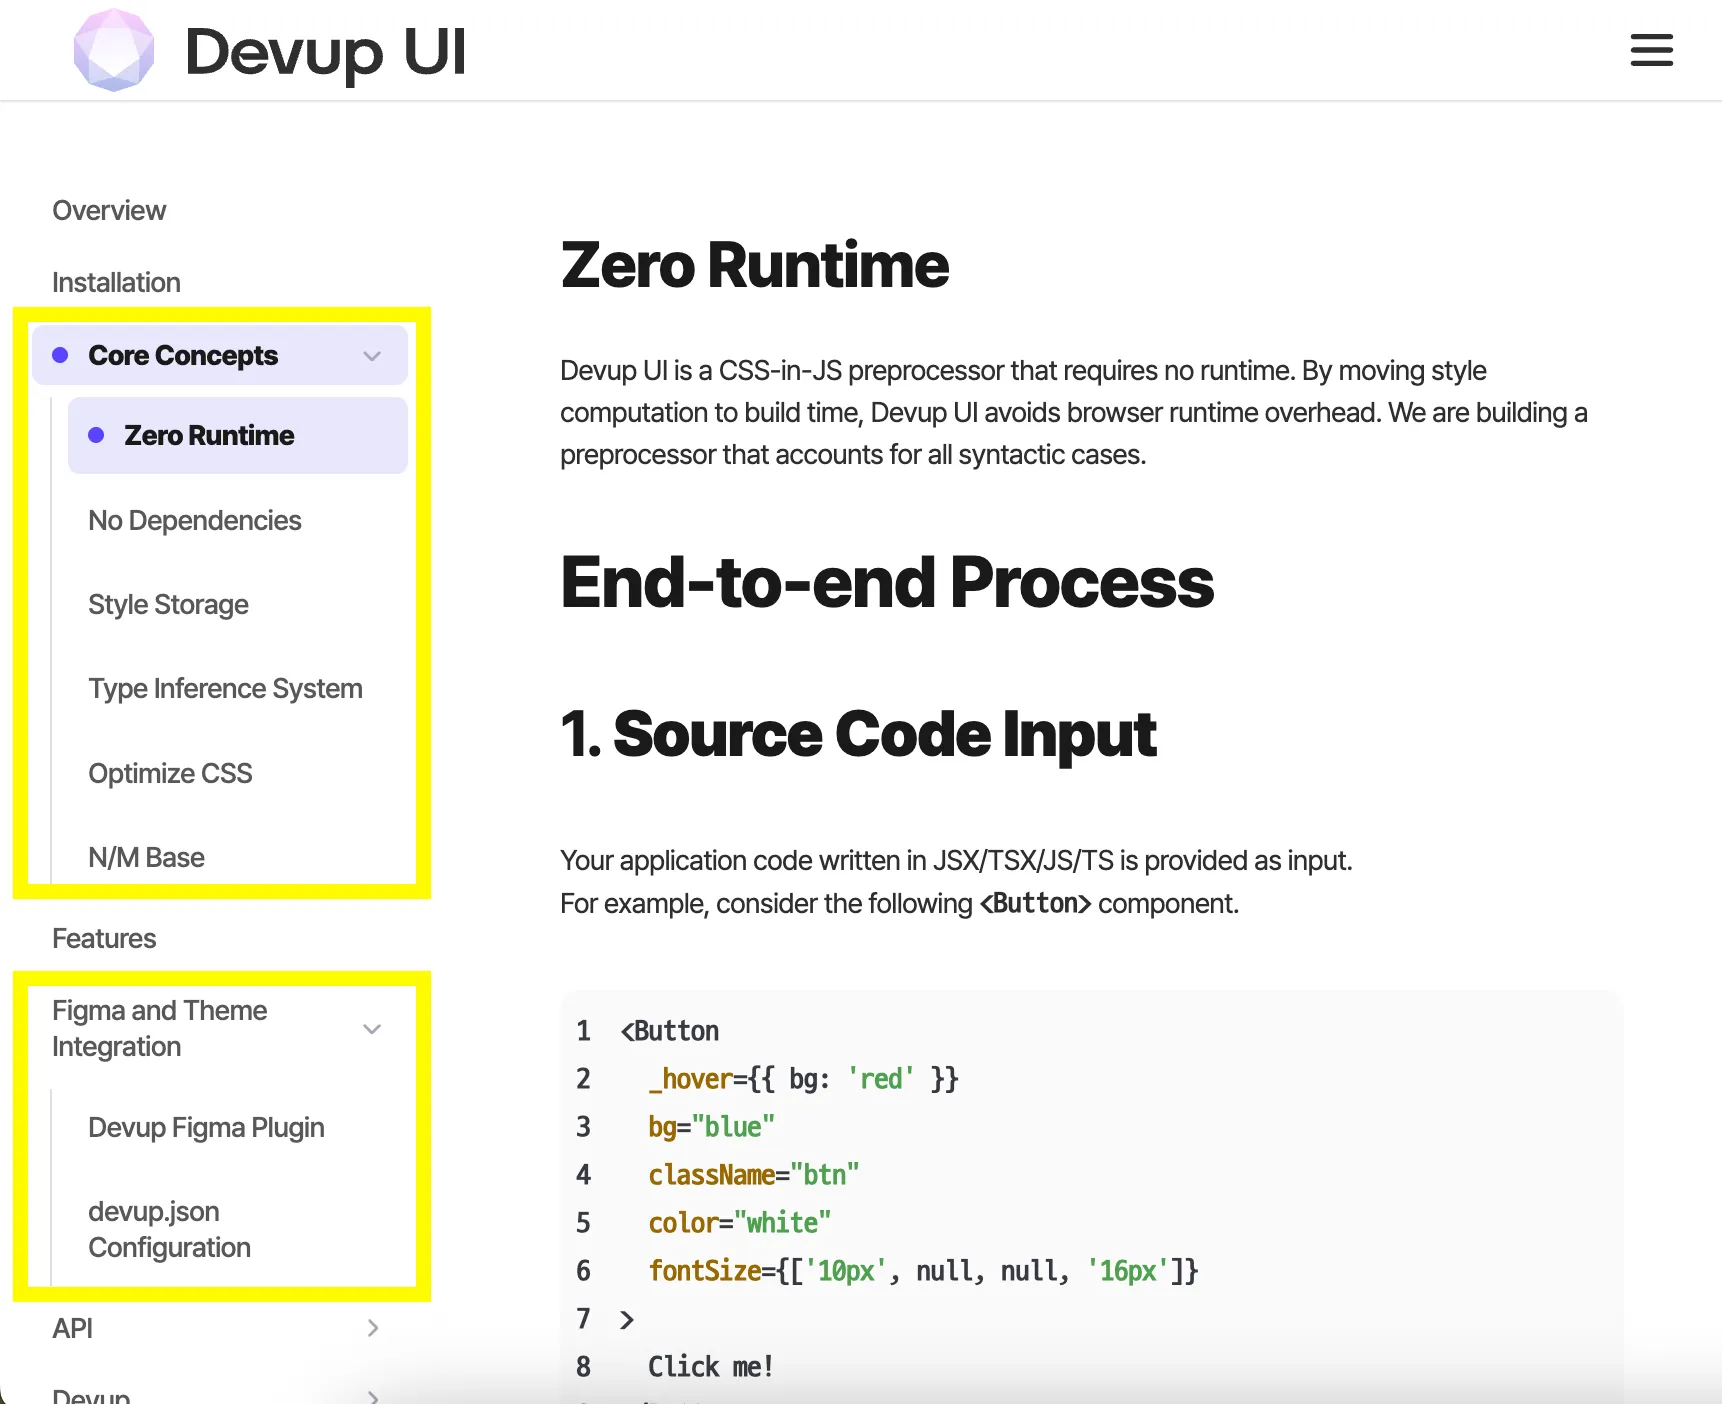Expand the API section arrow

(372, 1328)
